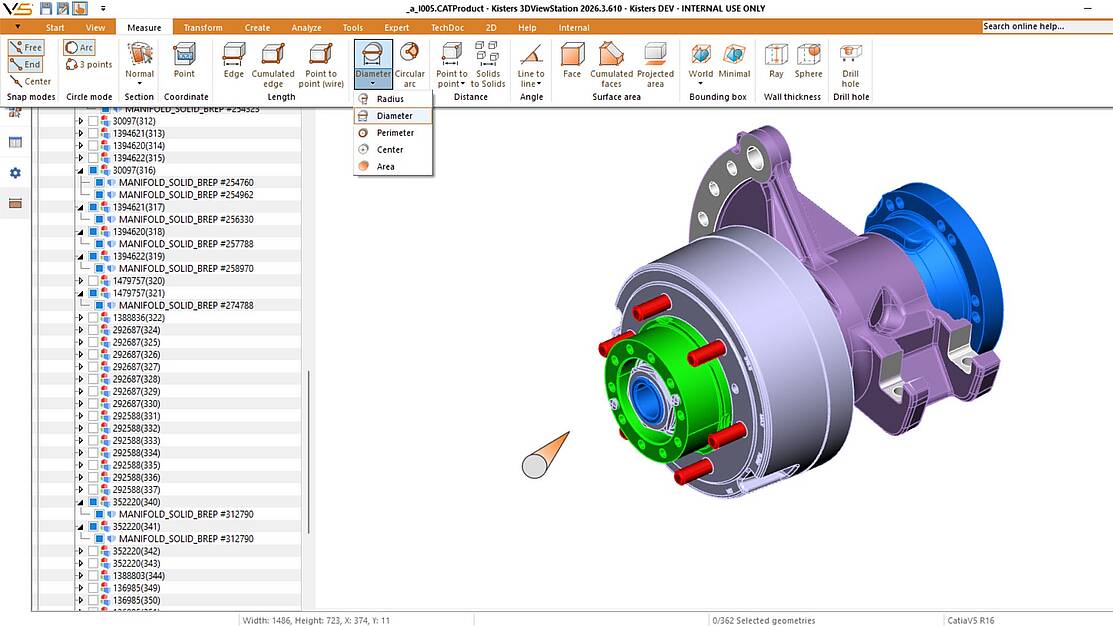Open the settings gear in left sidebar
This screenshot has height=626, width=1113.
[16, 172]
